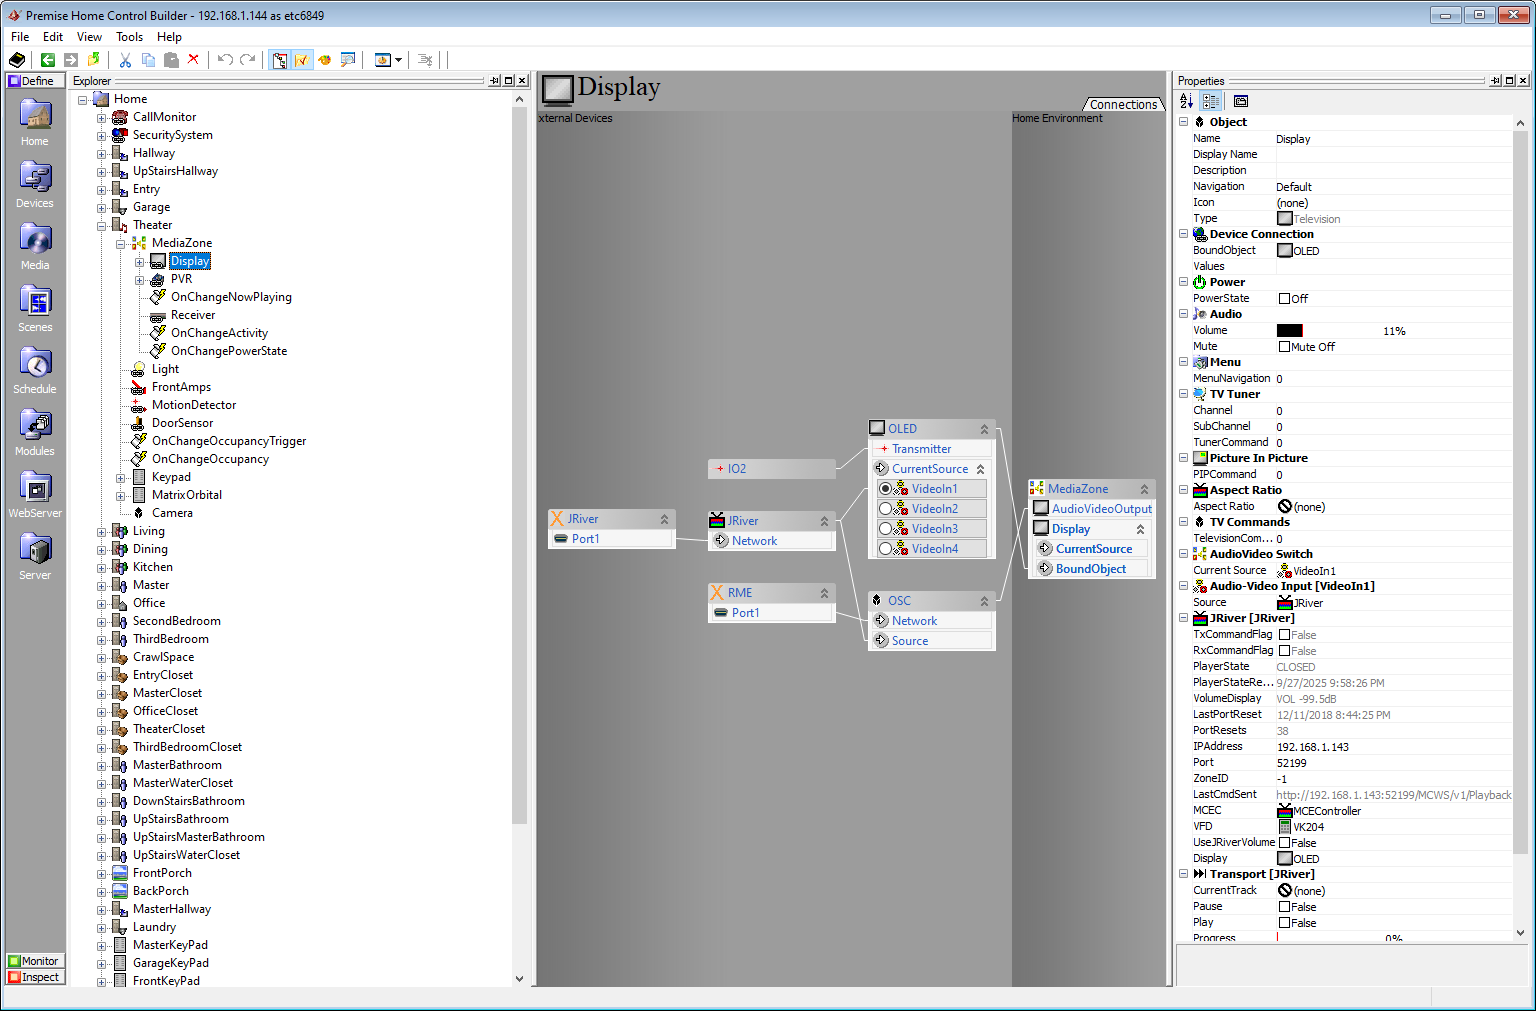1536x1011 pixels.
Task: Click the Undo arrow icon
Action: pos(224,60)
